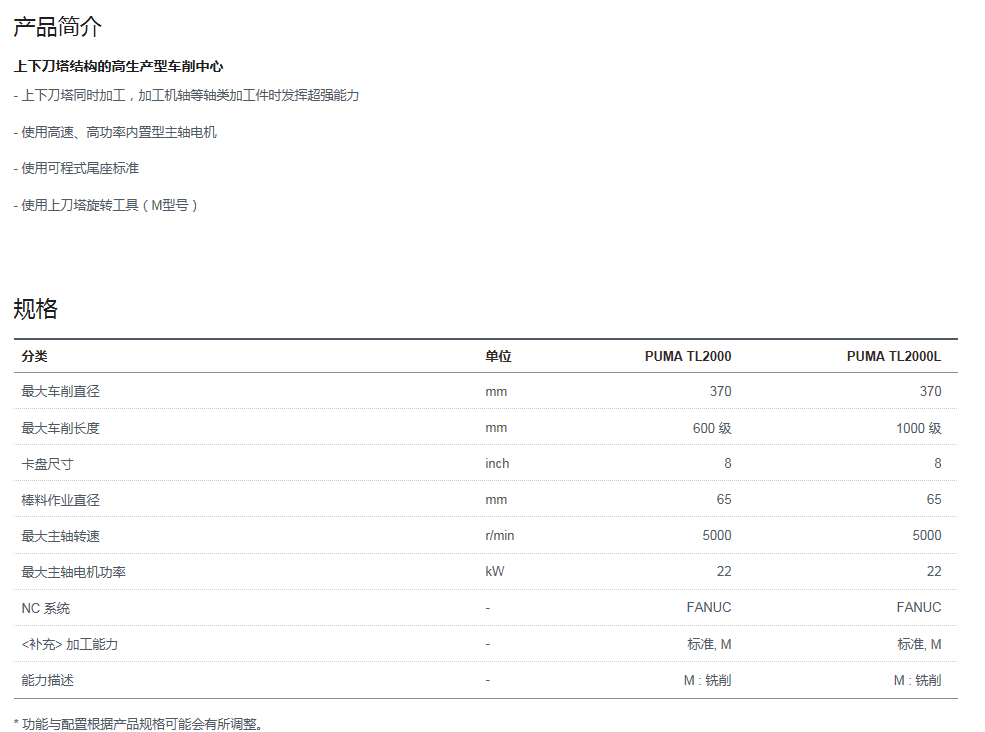Click the 分类 column header
The height and width of the screenshot is (732, 985).
(x=35, y=356)
